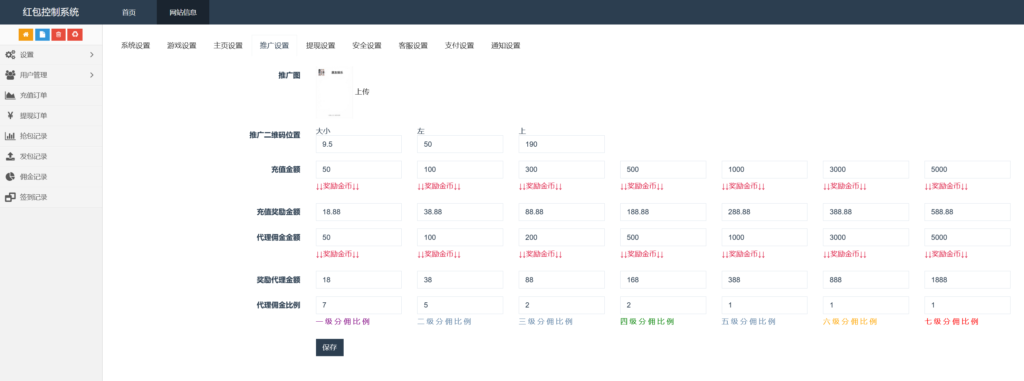Viewport: 1024px width, 381px height.
Task: Switch to the 系统设置 tab
Action: click(x=135, y=46)
